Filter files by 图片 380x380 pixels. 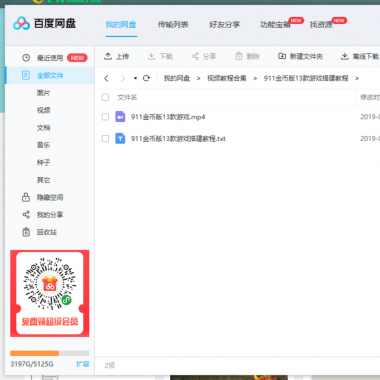tap(43, 93)
